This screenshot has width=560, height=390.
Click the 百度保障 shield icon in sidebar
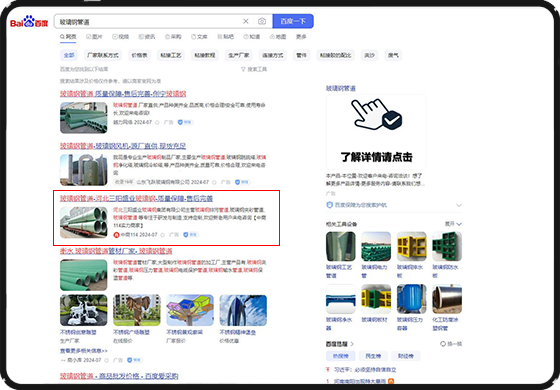pyautogui.click(x=330, y=205)
